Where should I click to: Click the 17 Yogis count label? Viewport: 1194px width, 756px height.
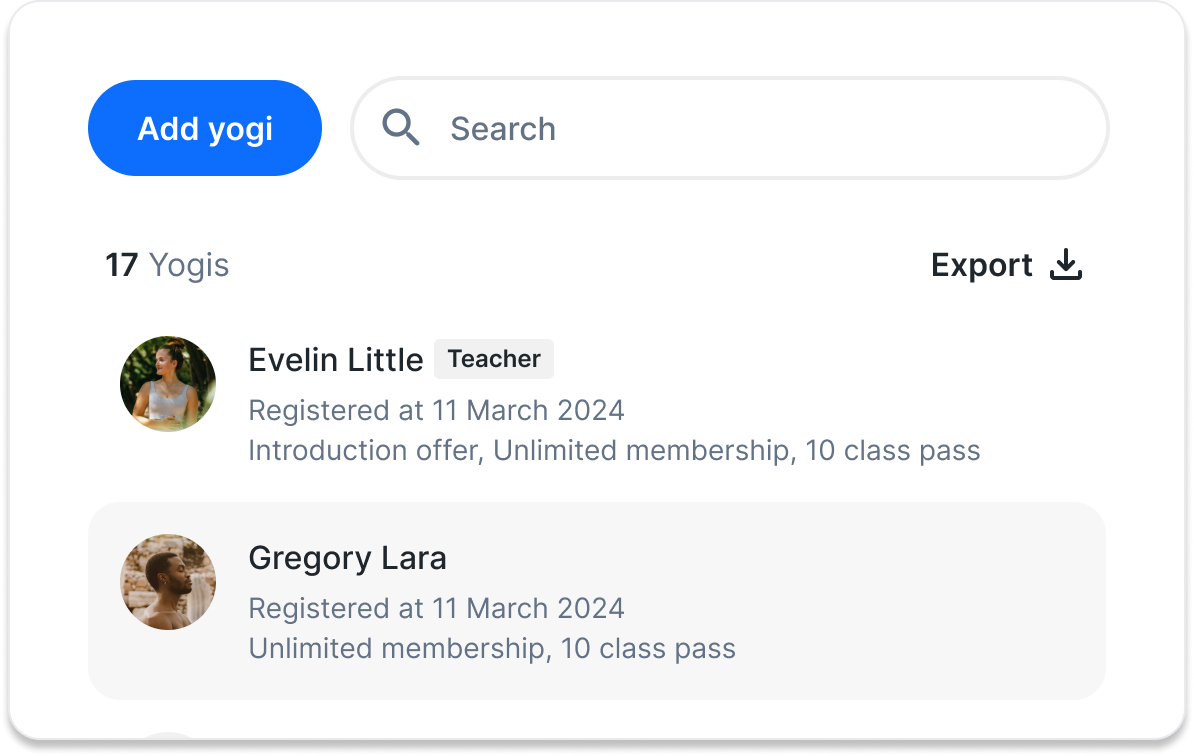[x=167, y=265]
